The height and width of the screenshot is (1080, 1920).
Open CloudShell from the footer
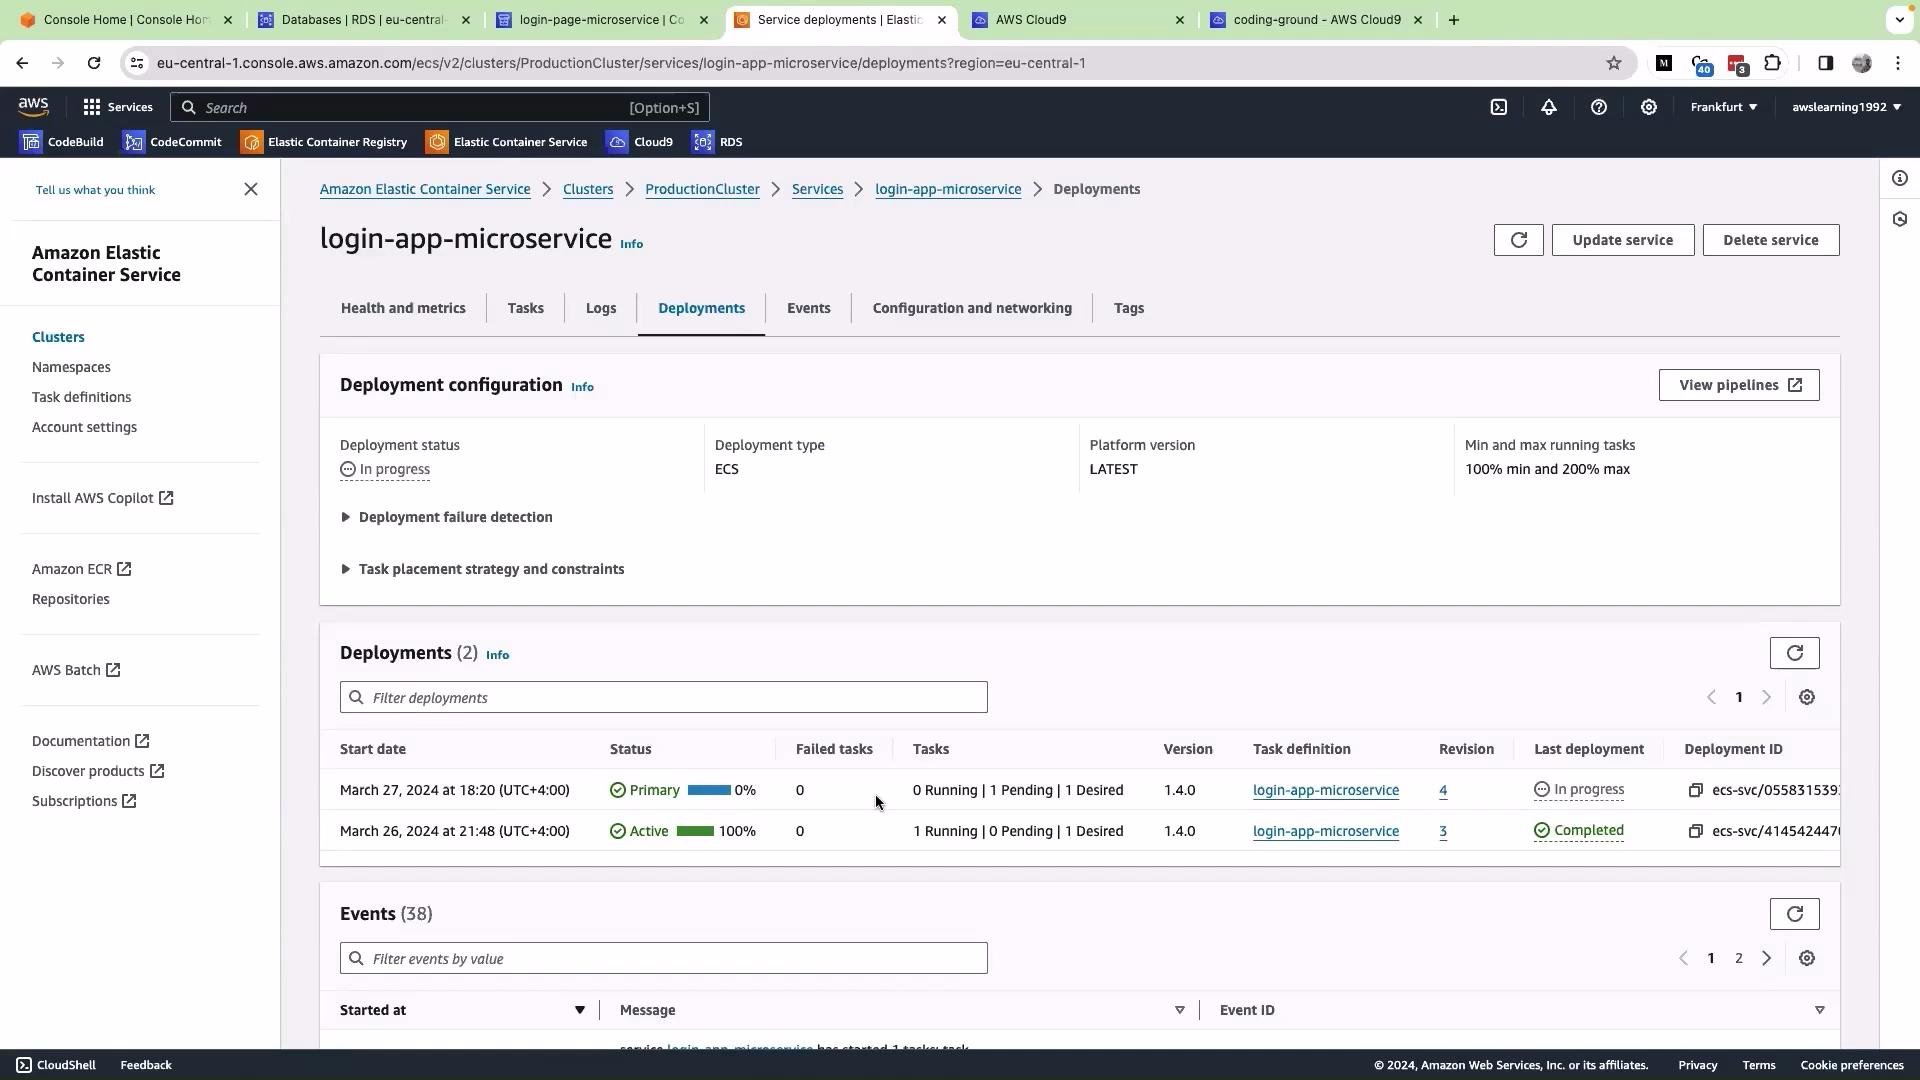click(x=56, y=1066)
